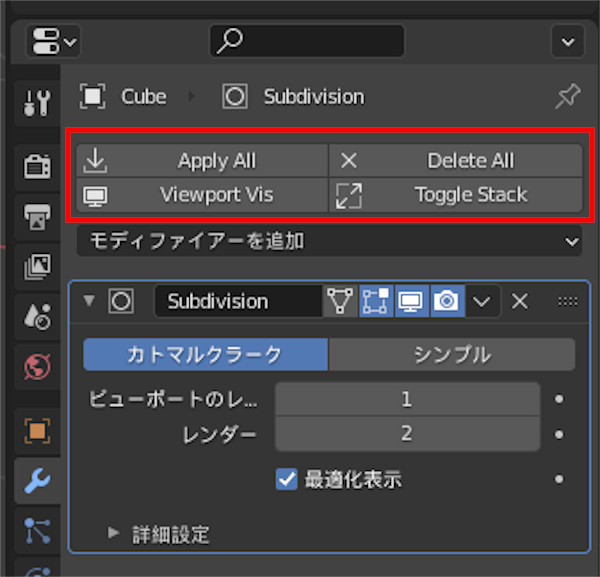Click the ビューポートのレベル value field
This screenshot has height=577, width=600.
(x=408, y=399)
